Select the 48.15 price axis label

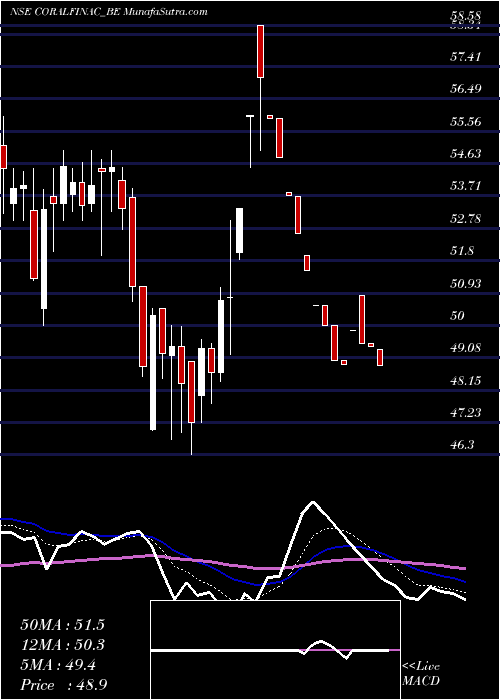[466, 380]
